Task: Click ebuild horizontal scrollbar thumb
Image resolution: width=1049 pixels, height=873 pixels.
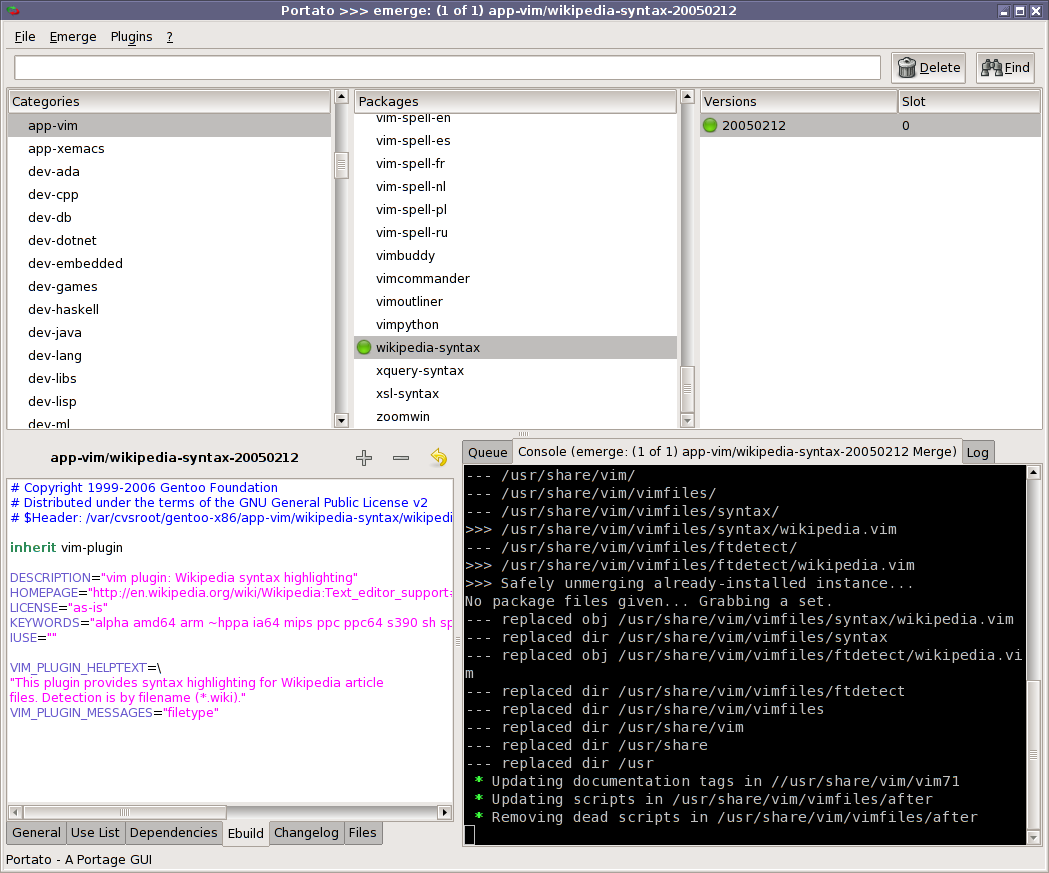Action: tap(124, 812)
